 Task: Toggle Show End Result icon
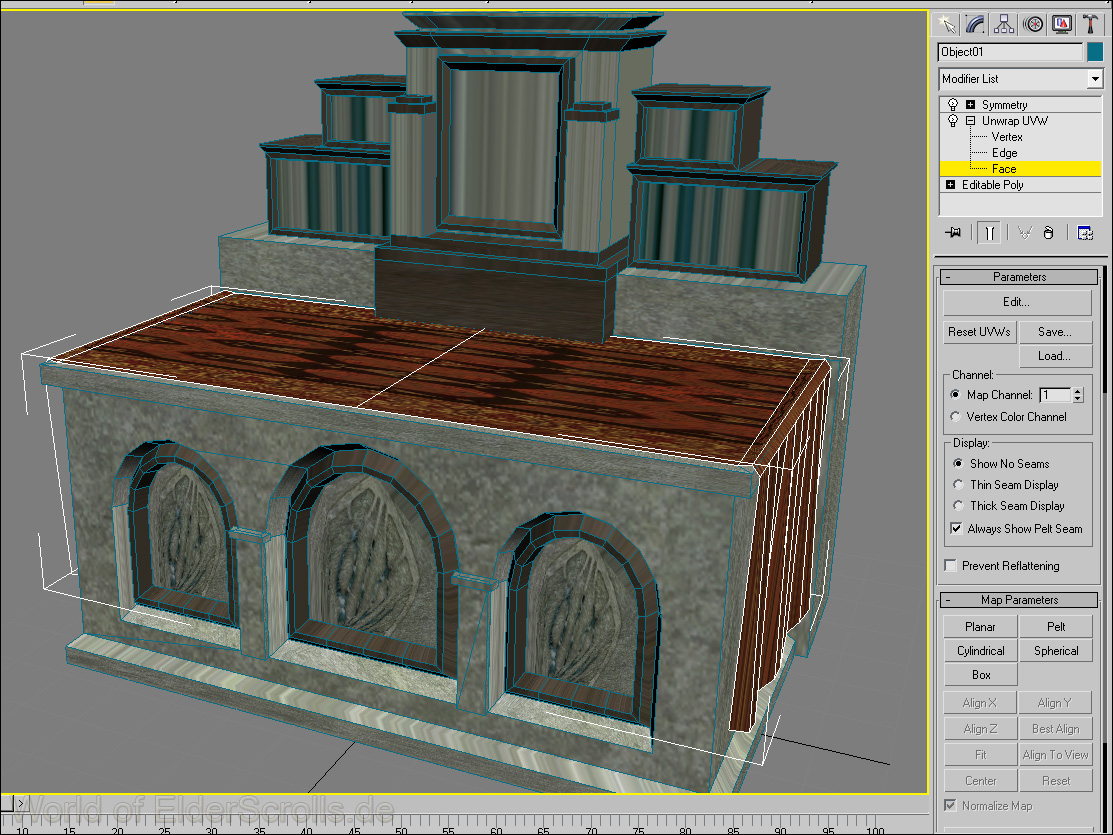pos(989,232)
